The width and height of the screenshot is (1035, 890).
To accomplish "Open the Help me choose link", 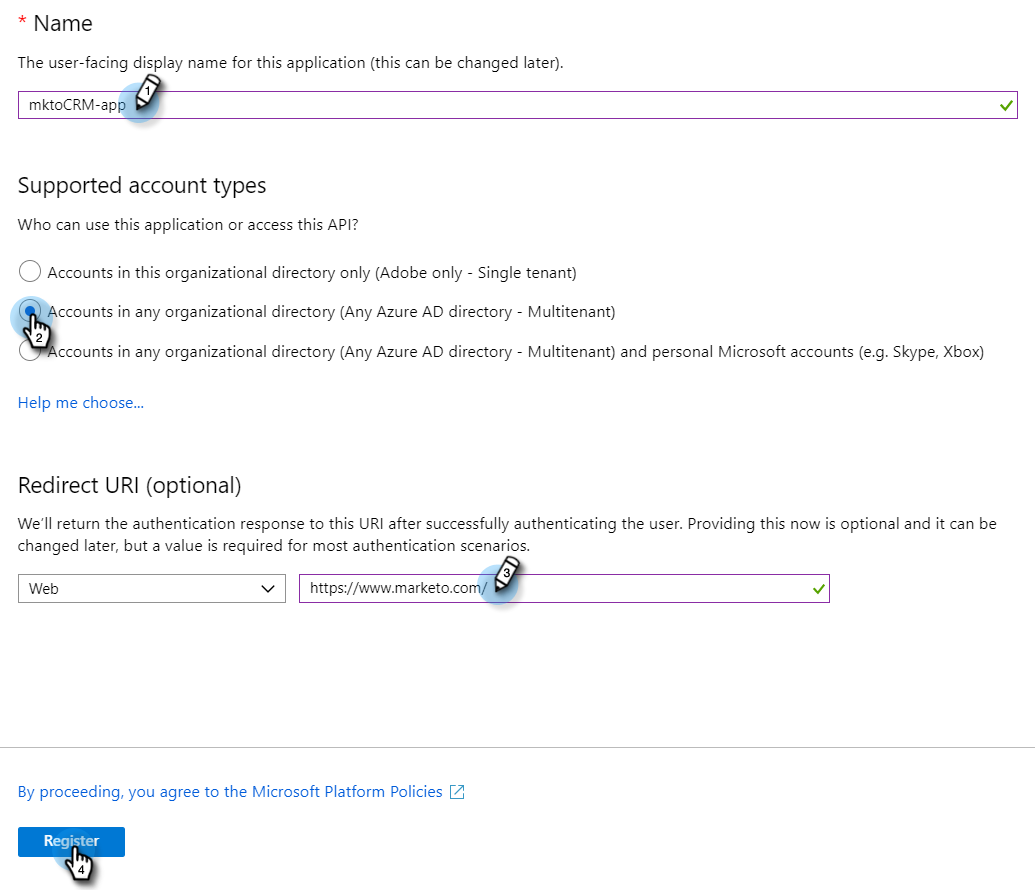I will pos(81,402).
